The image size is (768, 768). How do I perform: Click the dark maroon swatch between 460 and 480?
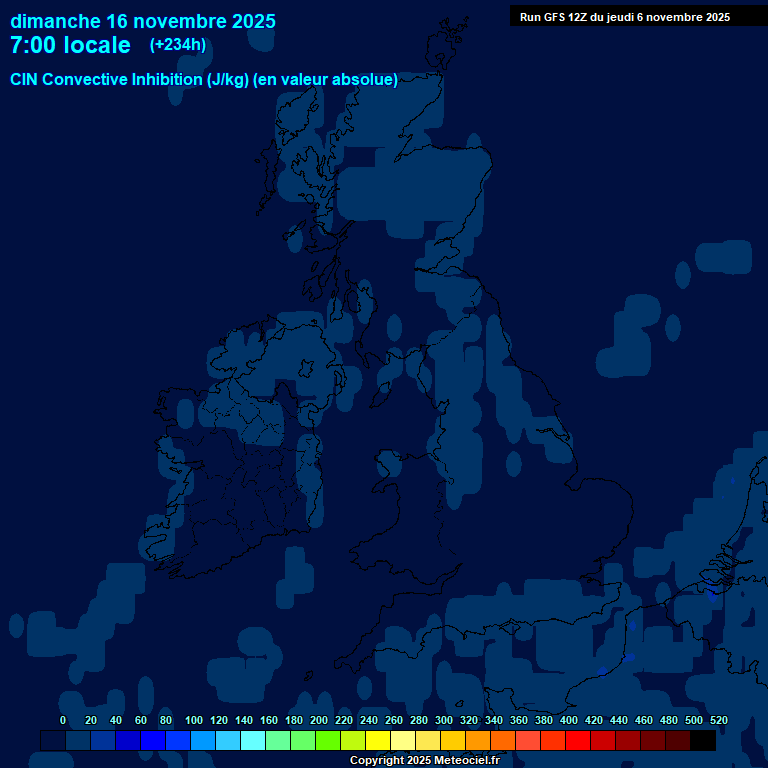click(x=653, y=740)
